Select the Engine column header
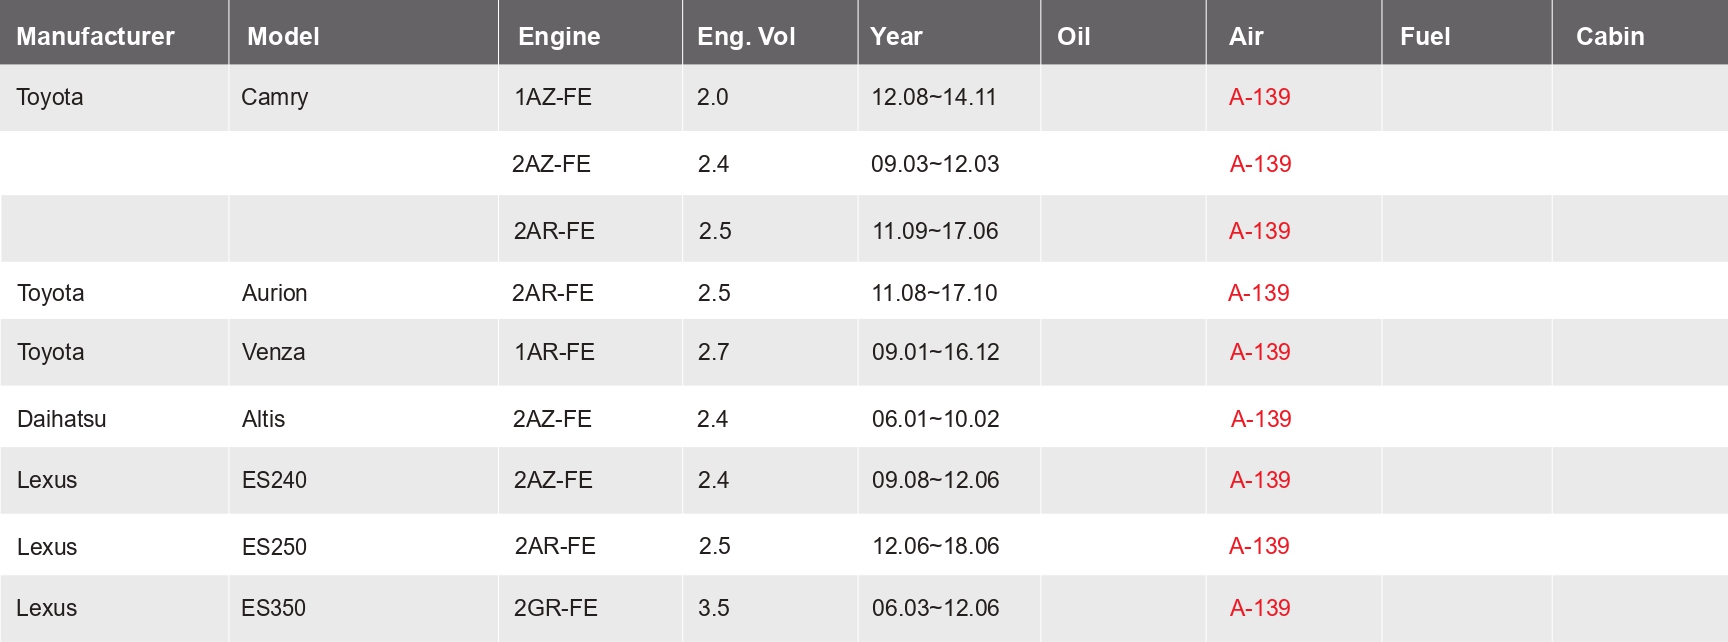Viewport: 1728px width, 642px height. 559,37
